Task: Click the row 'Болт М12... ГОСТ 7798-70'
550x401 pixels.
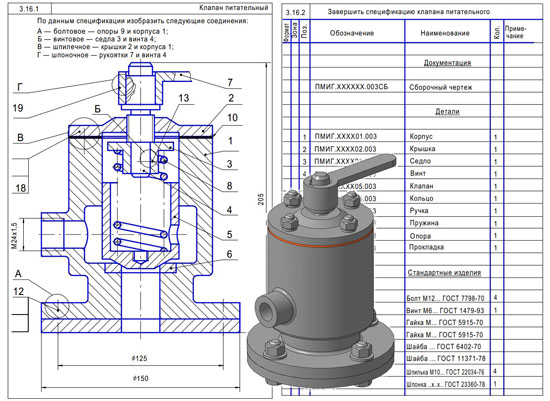Action: coord(445,298)
